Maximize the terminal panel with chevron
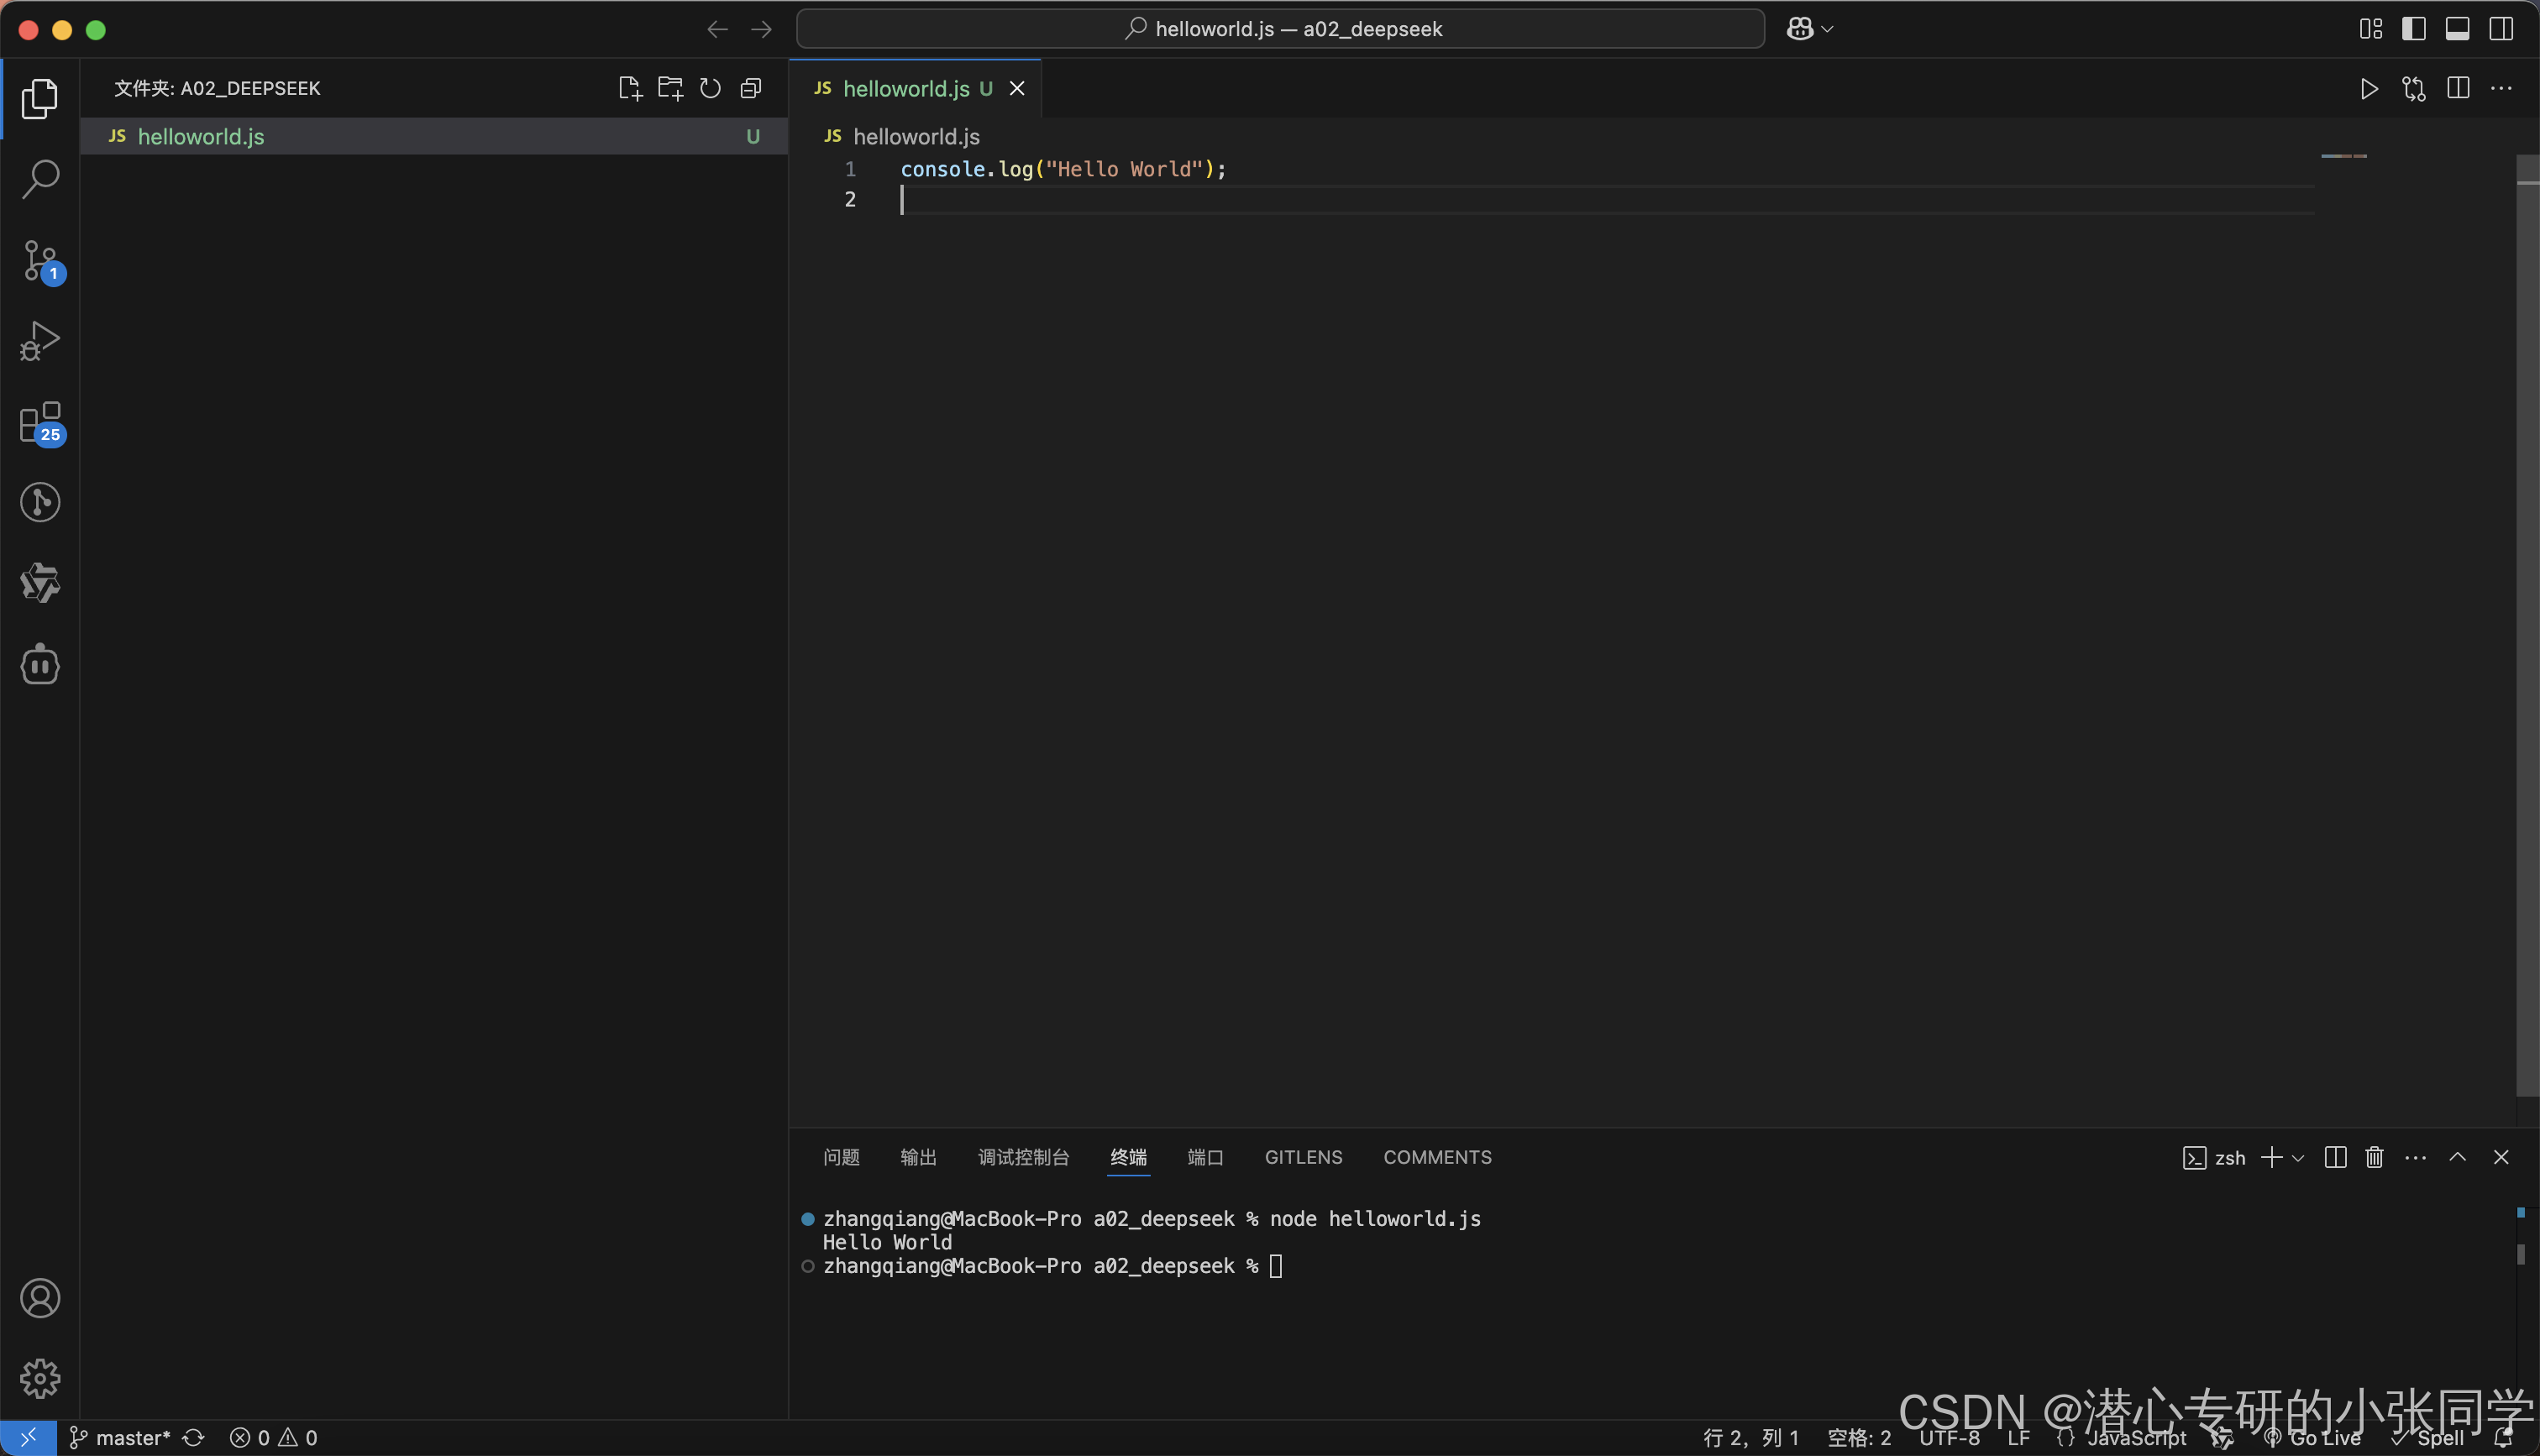The image size is (2540, 1456). tap(2457, 1157)
